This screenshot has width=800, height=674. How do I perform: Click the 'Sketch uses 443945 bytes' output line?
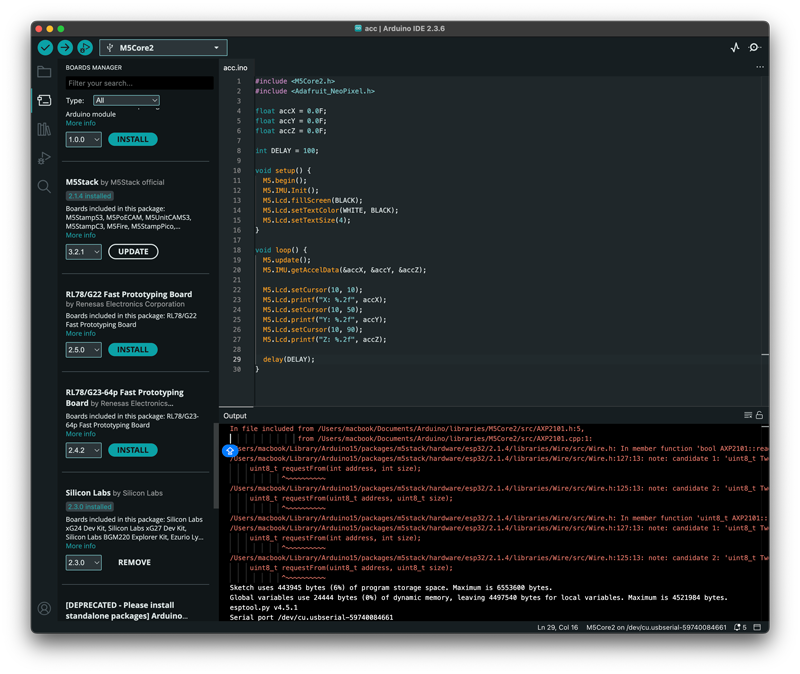pos(391,588)
